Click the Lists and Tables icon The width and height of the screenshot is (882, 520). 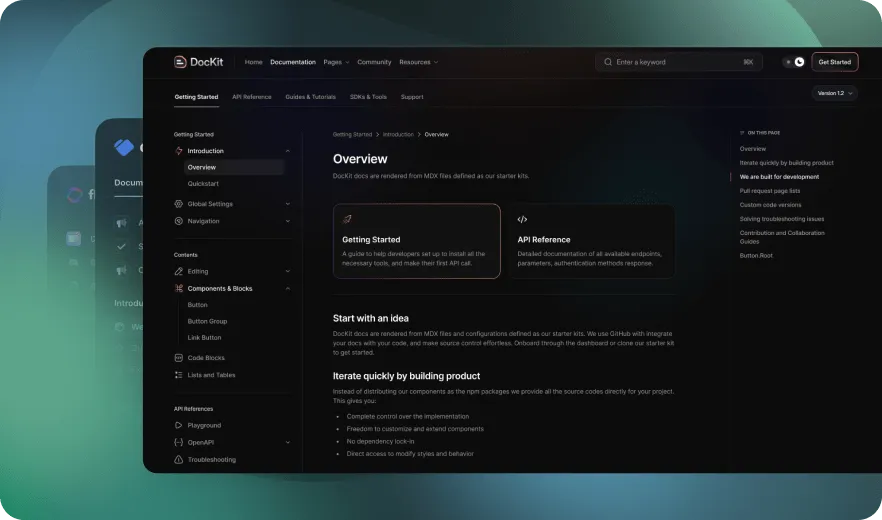(x=179, y=375)
